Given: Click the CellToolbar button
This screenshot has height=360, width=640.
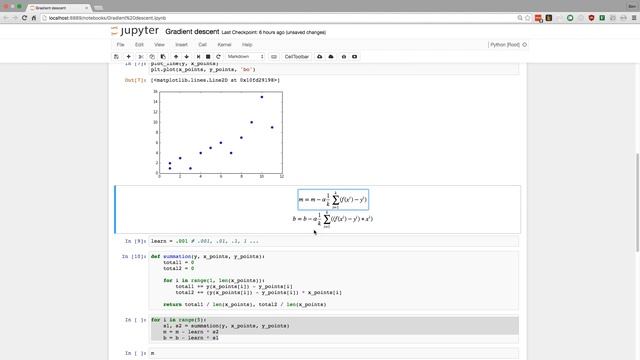Looking at the screenshot, I should pos(297,57).
